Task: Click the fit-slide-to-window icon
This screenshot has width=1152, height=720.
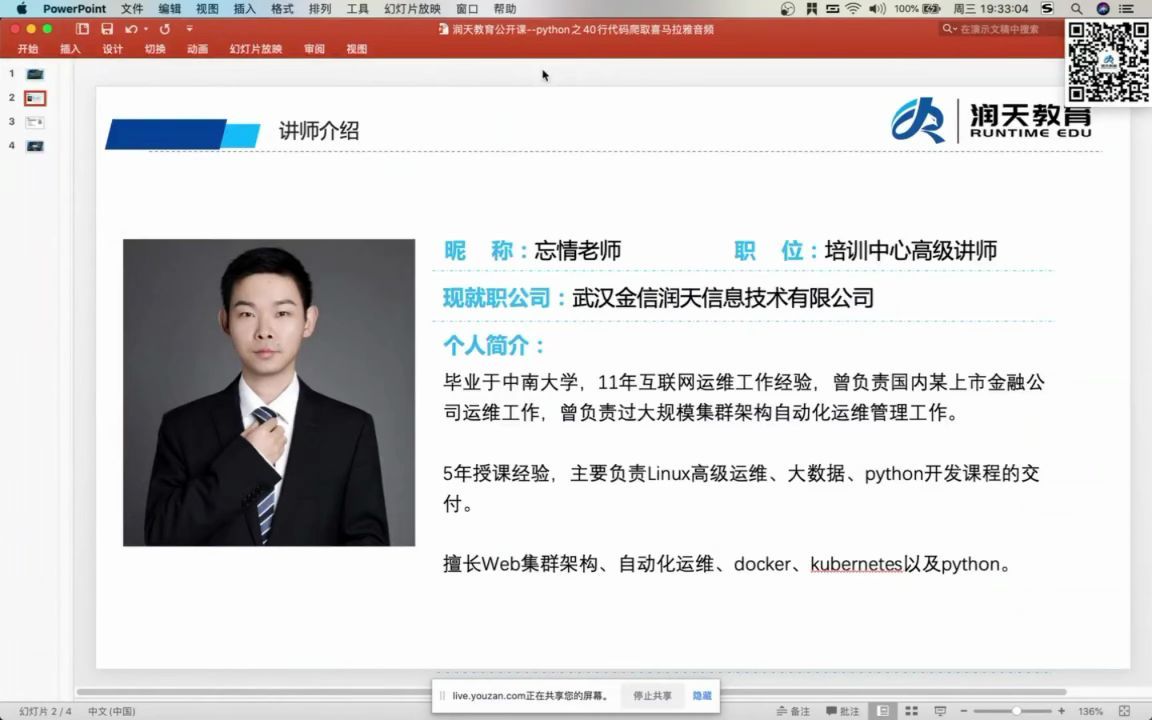Action: pyautogui.click(x=1124, y=711)
